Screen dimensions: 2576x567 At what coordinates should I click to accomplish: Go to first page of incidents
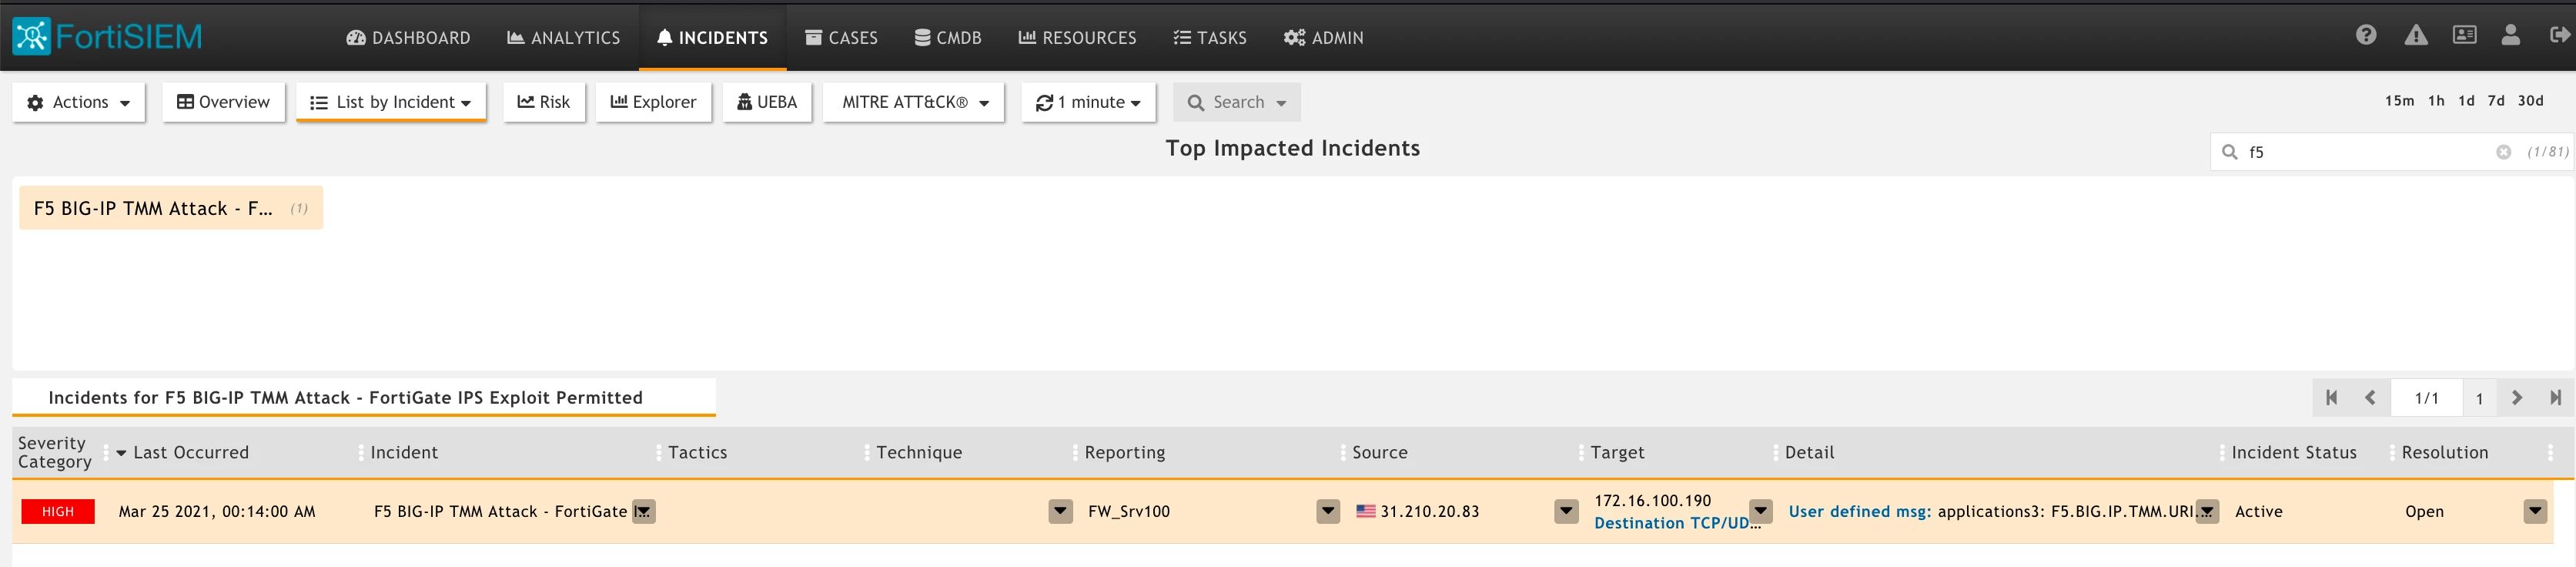(2331, 398)
